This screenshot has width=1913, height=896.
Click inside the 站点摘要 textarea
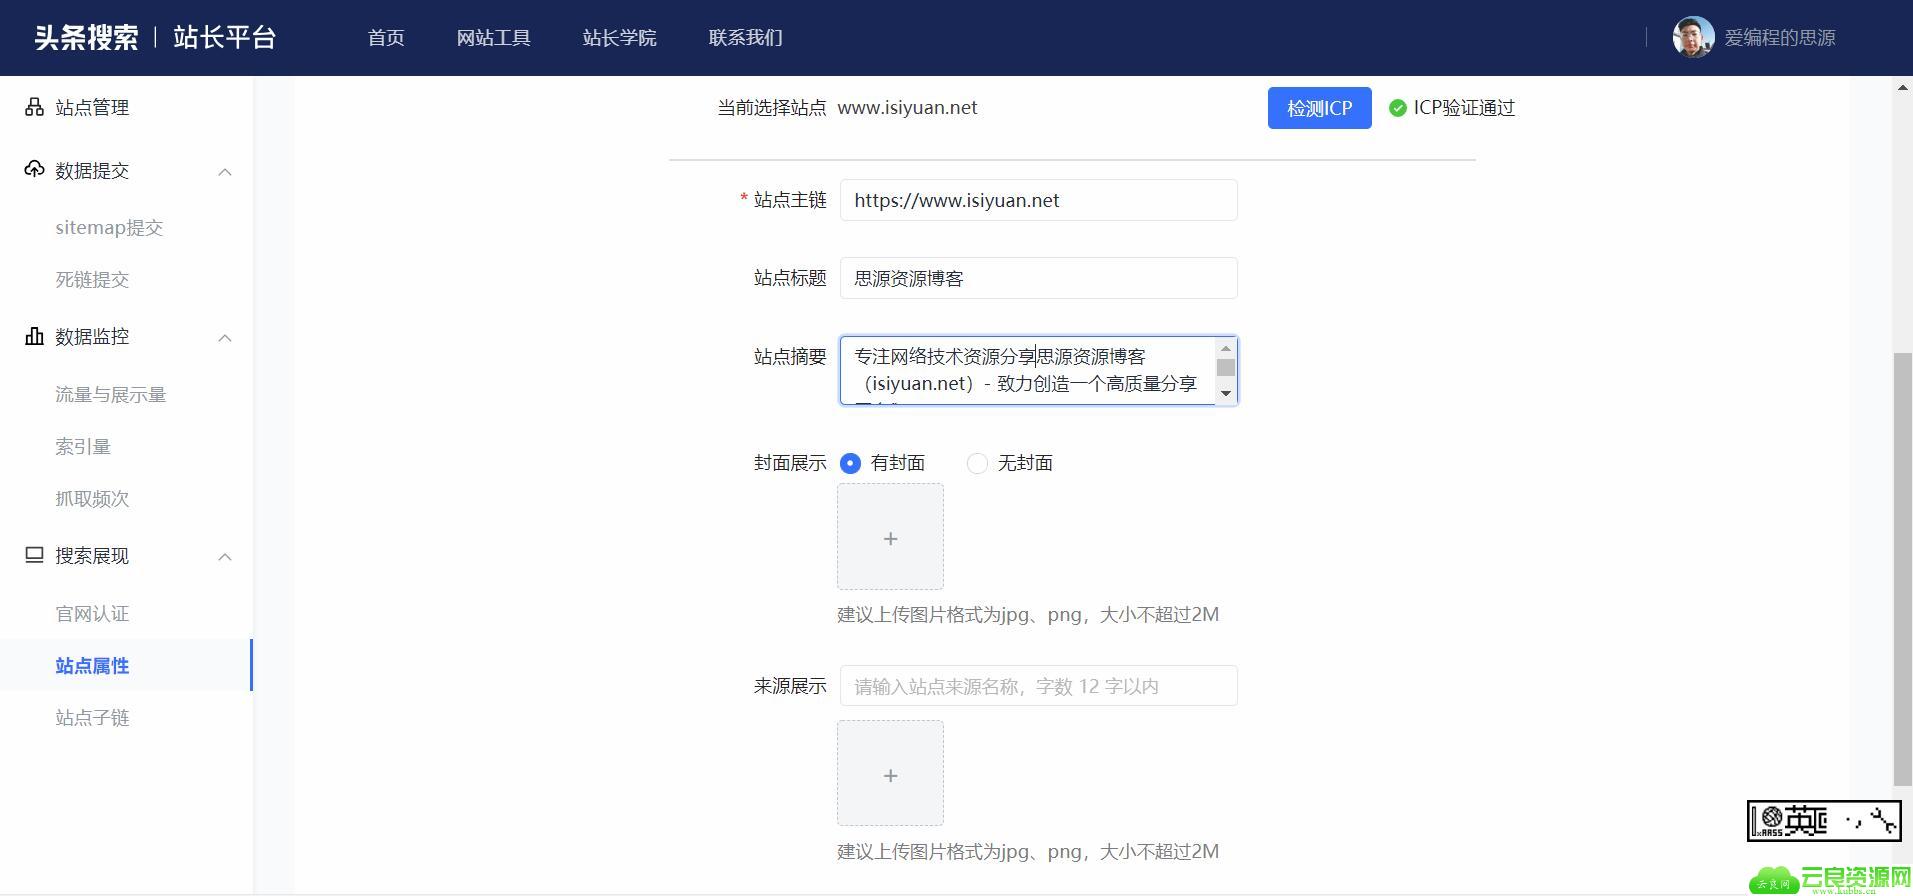click(1028, 371)
